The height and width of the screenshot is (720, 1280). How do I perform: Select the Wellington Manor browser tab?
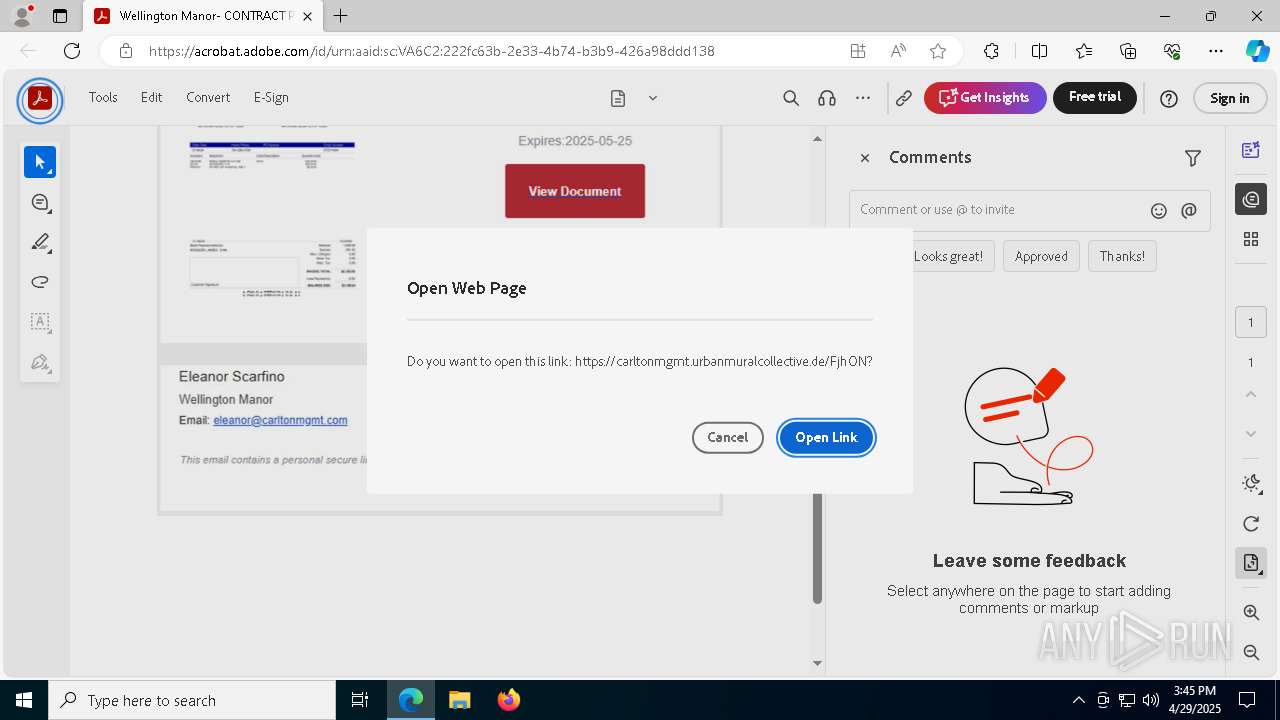pyautogui.click(x=203, y=16)
